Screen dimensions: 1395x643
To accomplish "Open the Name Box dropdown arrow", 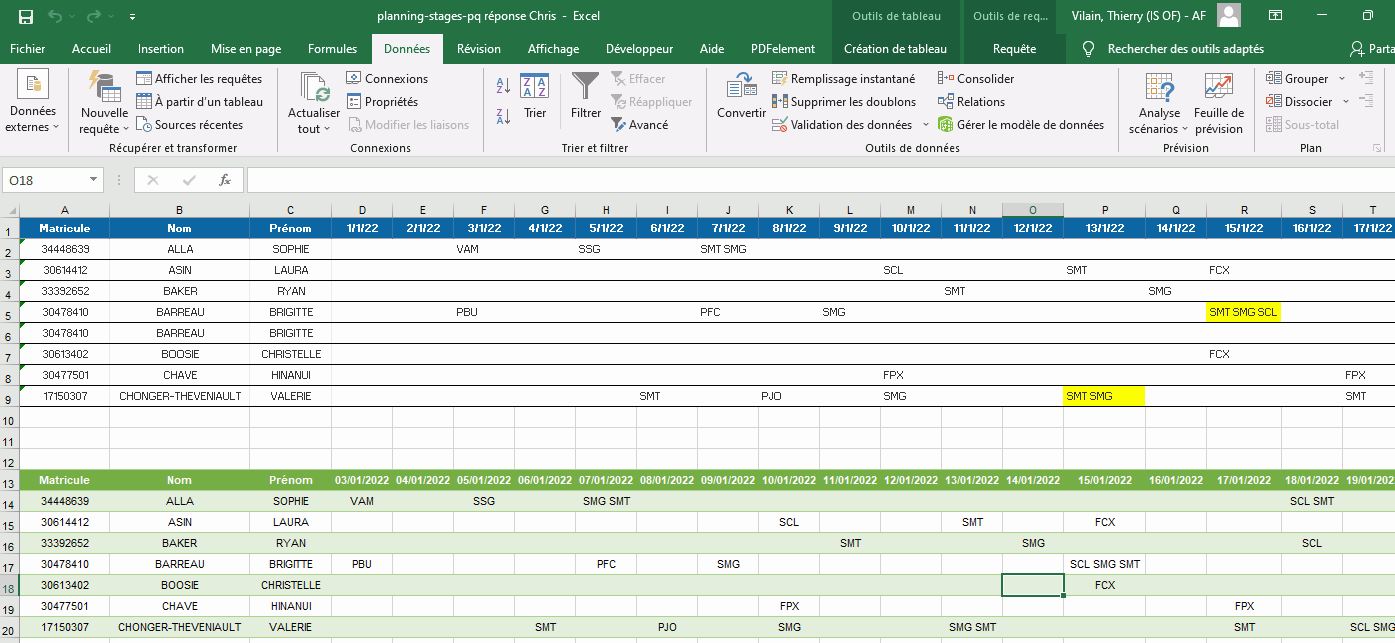I will pos(94,180).
